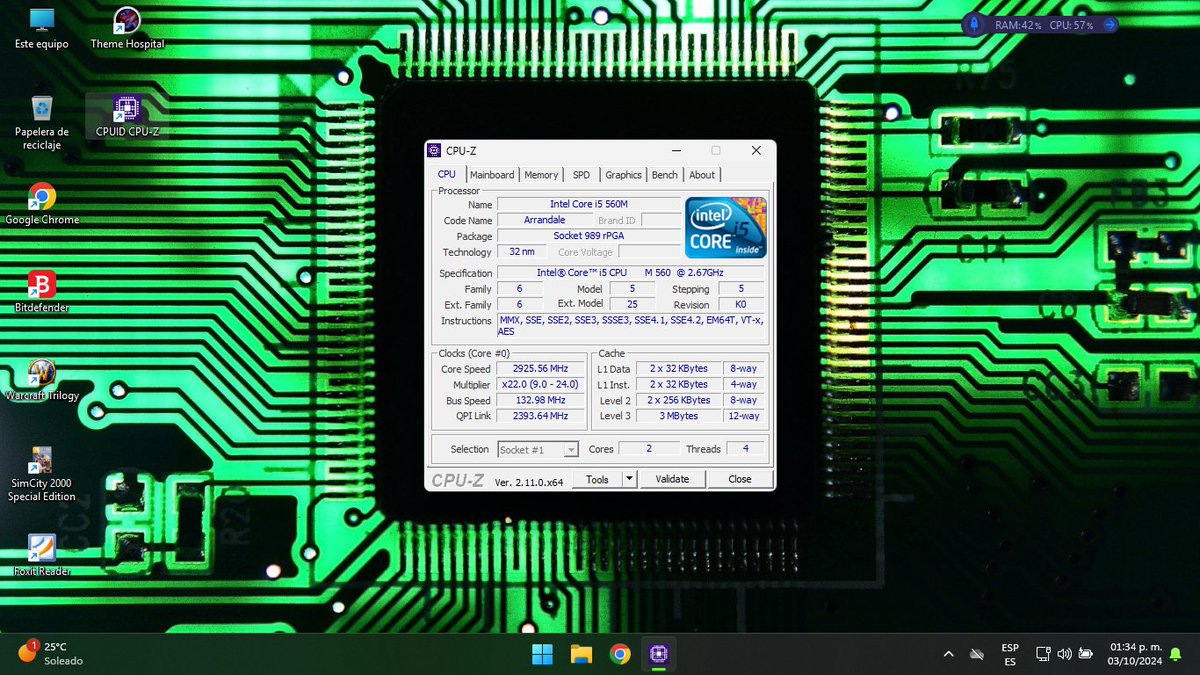Image resolution: width=1200 pixels, height=675 pixels.
Task: Open the Bench tab
Action: pyautogui.click(x=664, y=175)
